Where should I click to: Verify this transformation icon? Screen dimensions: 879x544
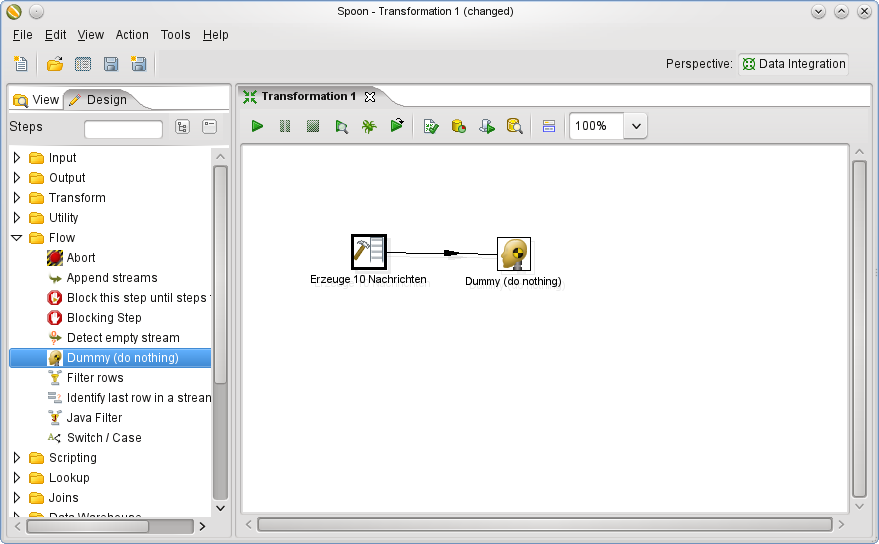[x=431, y=126]
